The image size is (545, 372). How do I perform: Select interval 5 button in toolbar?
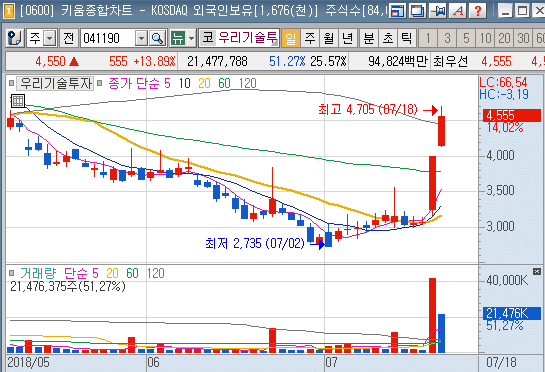[466, 38]
